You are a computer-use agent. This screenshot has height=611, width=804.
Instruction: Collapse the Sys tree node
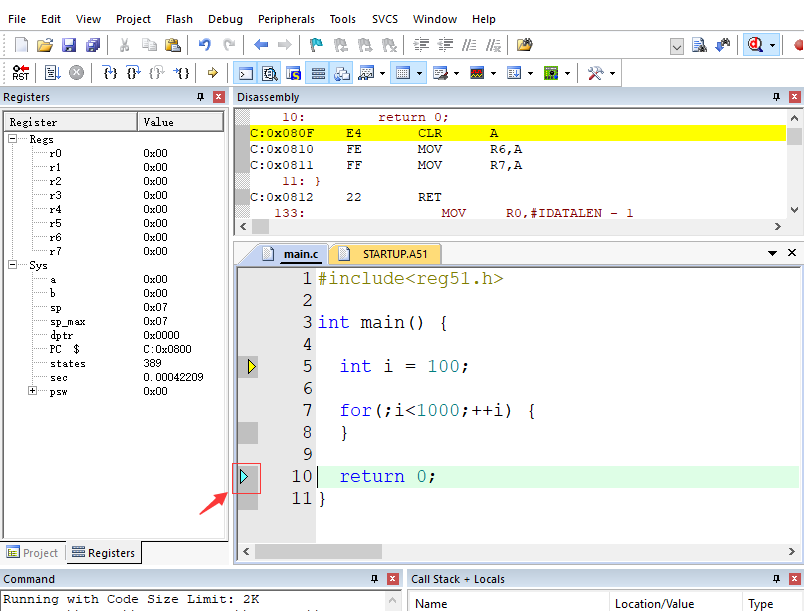pos(13,264)
